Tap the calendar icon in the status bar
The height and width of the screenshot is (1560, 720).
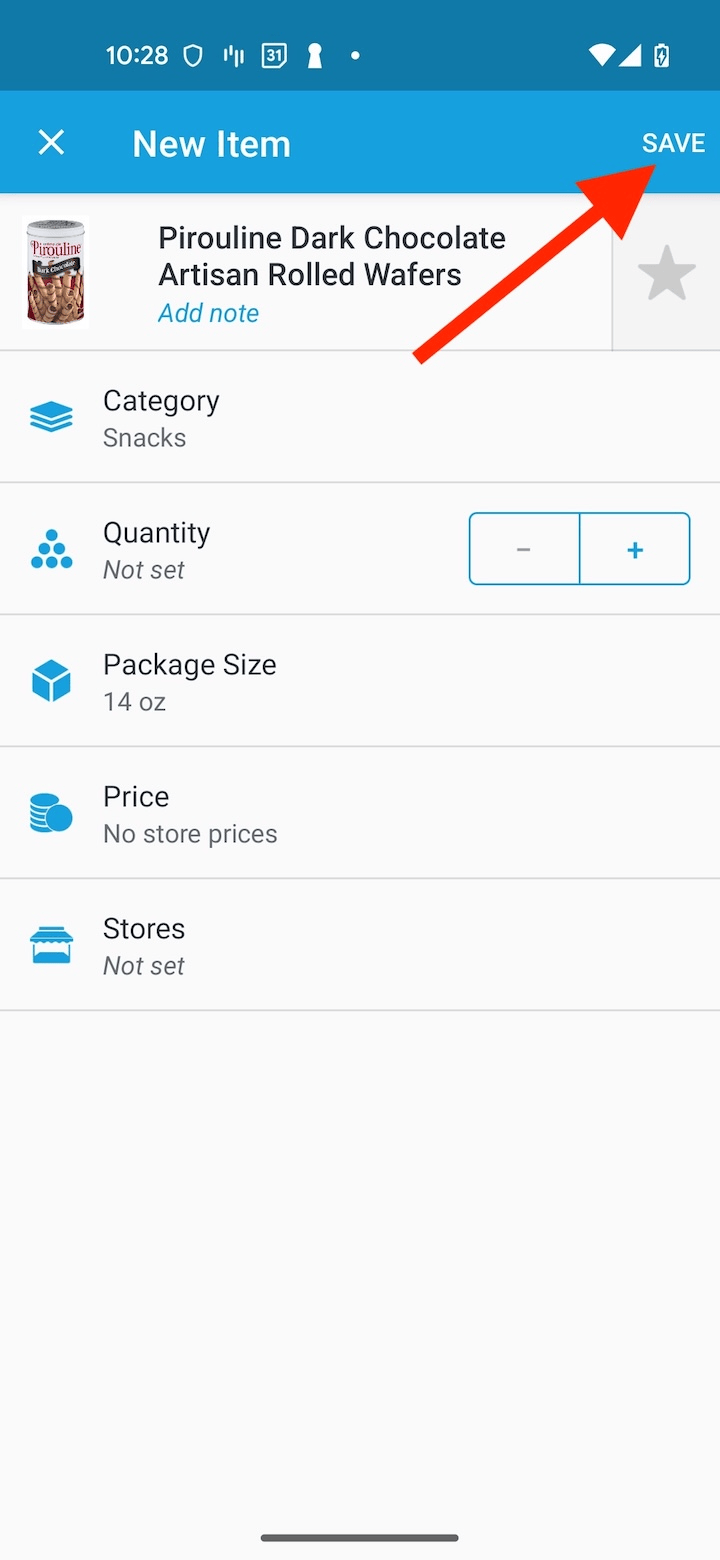274,56
